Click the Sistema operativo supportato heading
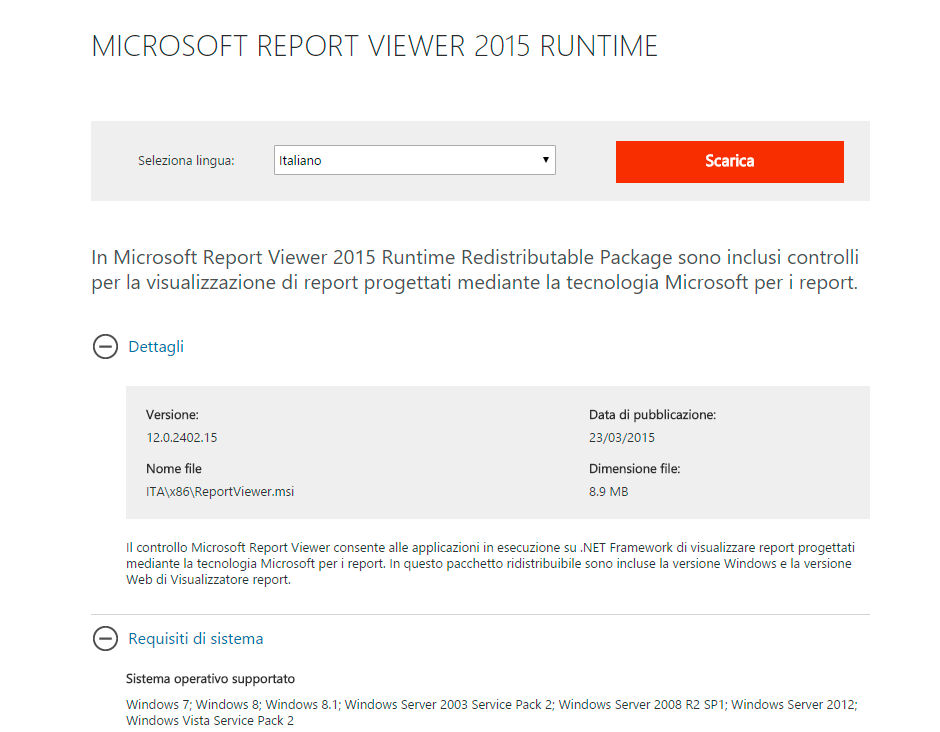The image size is (940, 732). tap(210, 679)
